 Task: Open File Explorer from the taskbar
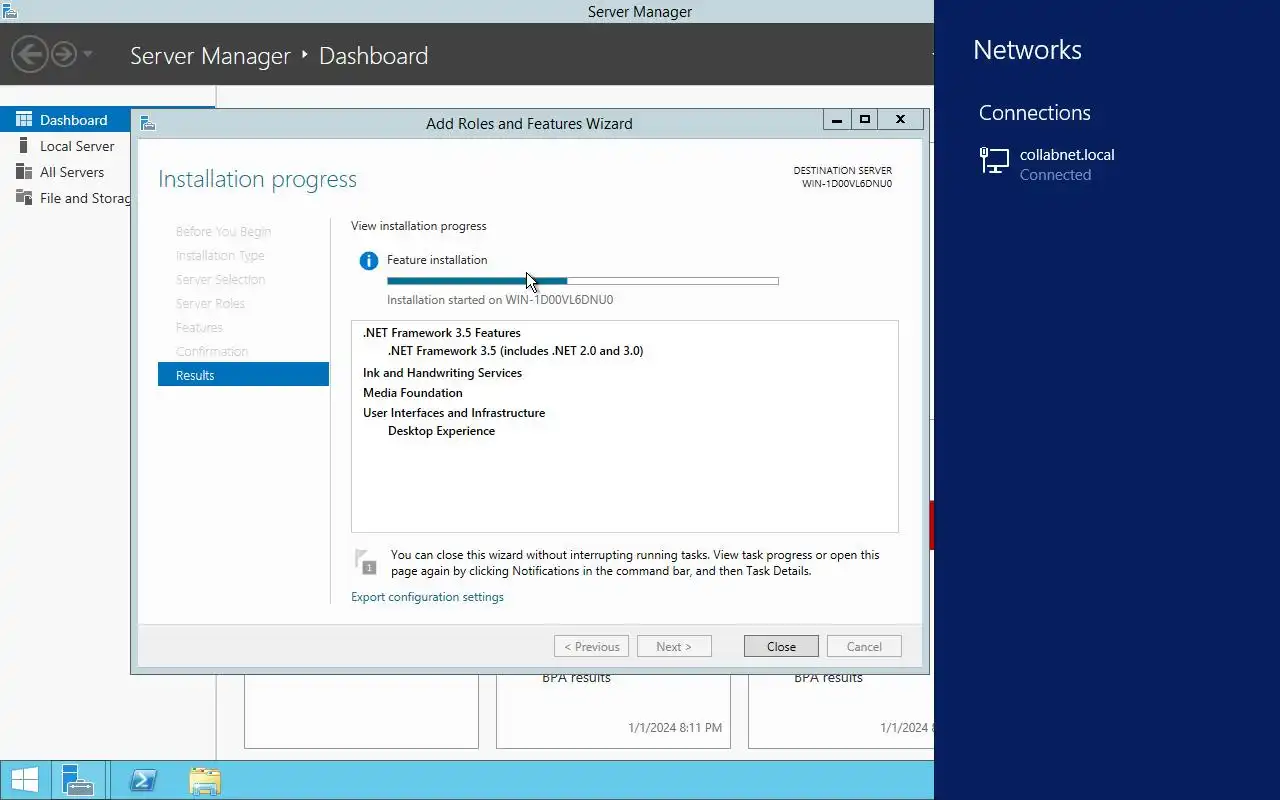[205, 780]
